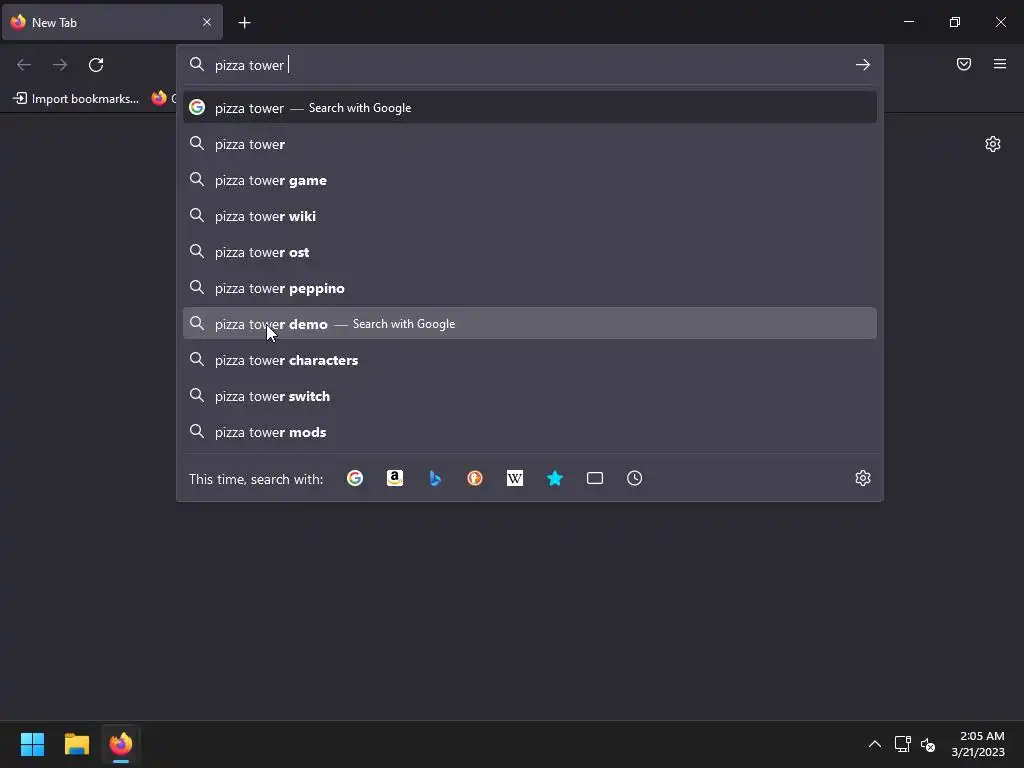
Task: Open a new tab with plus button
Action: click(x=244, y=23)
